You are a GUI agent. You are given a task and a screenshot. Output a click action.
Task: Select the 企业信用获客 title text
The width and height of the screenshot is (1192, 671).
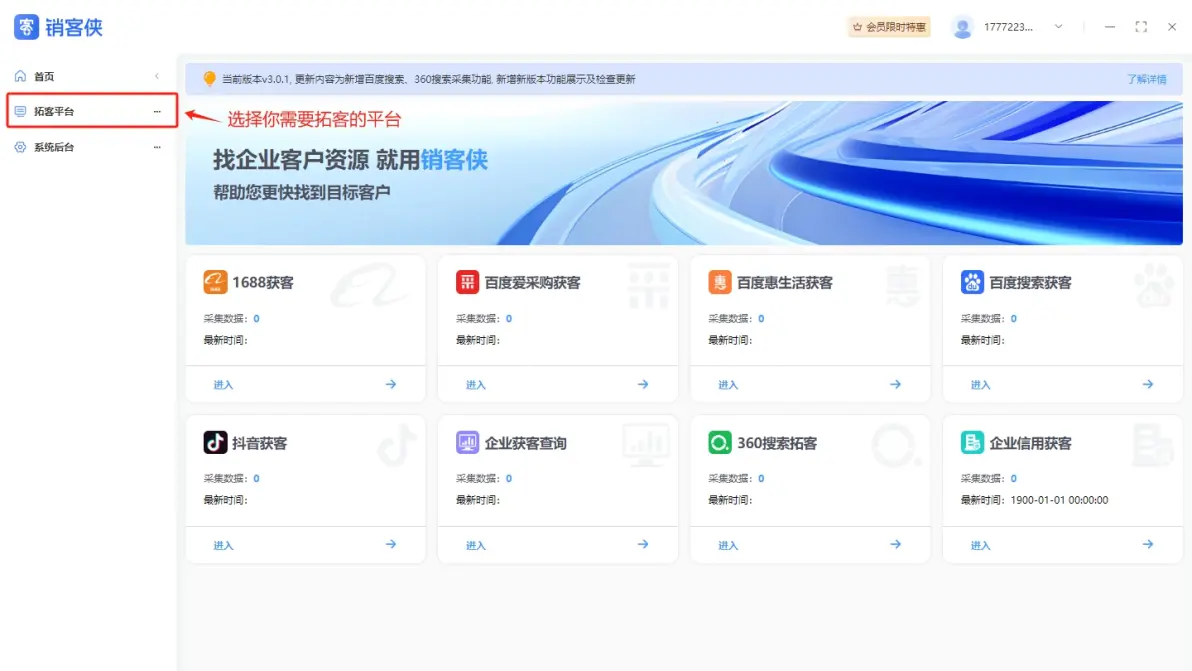[1030, 443]
